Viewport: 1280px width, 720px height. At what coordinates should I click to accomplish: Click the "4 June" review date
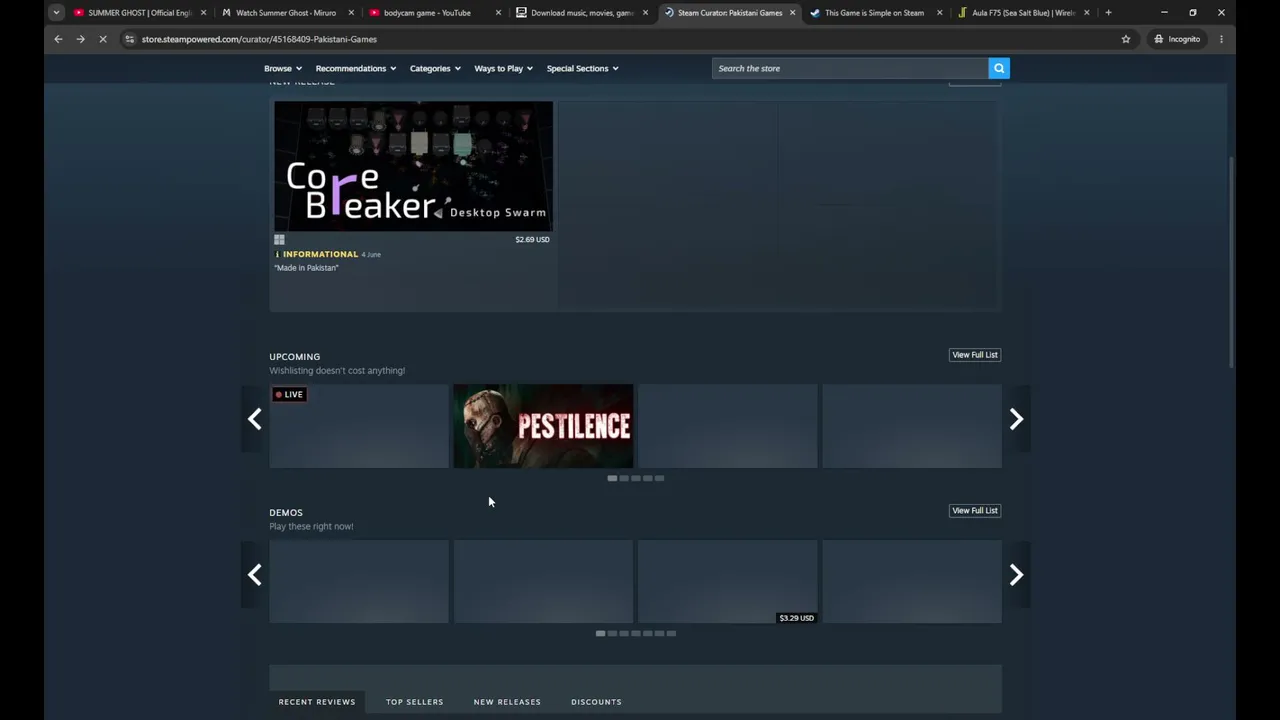(371, 255)
